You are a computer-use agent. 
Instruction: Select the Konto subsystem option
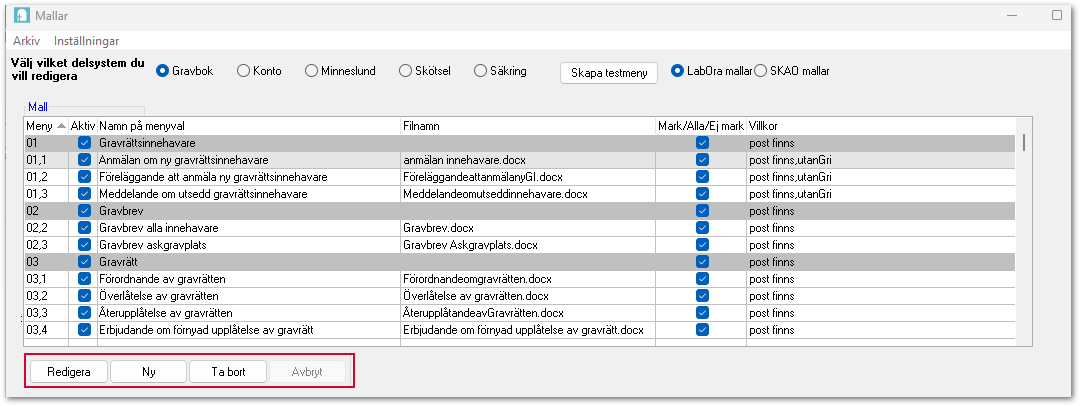(x=243, y=71)
